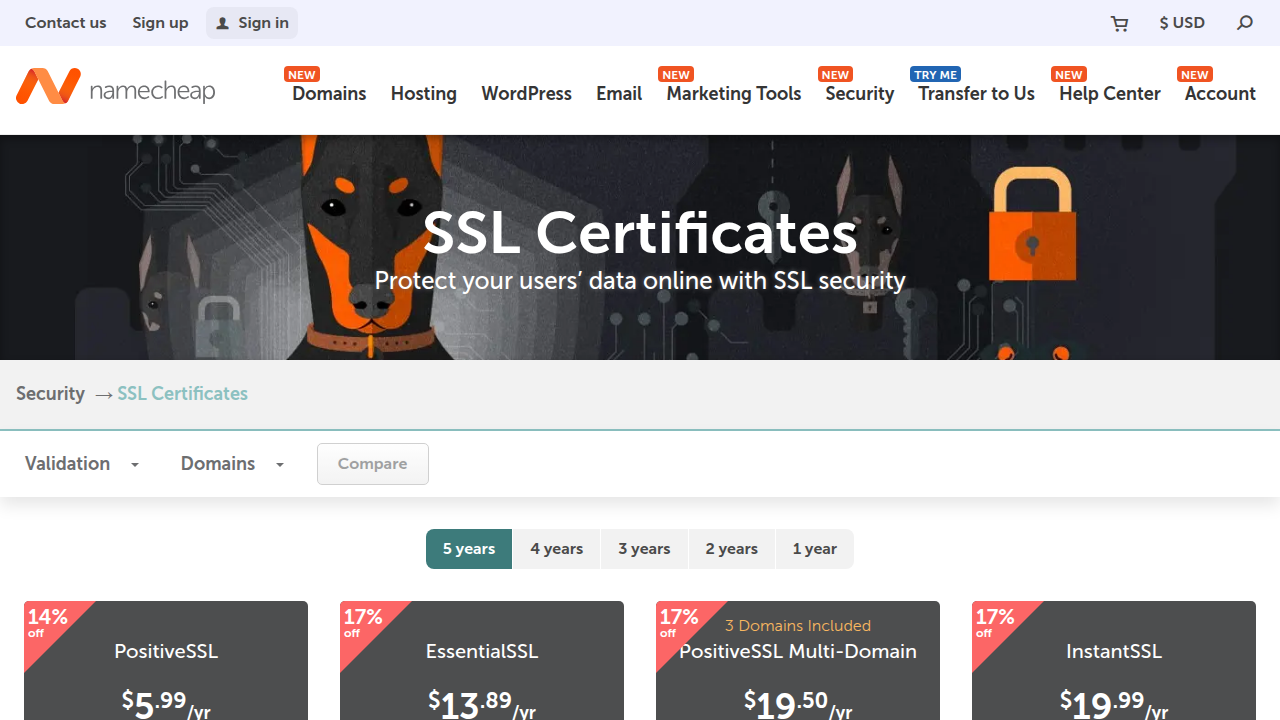Click the $19.50/yr Multi-Domain price
The width and height of the screenshot is (1280, 720).
(x=798, y=704)
